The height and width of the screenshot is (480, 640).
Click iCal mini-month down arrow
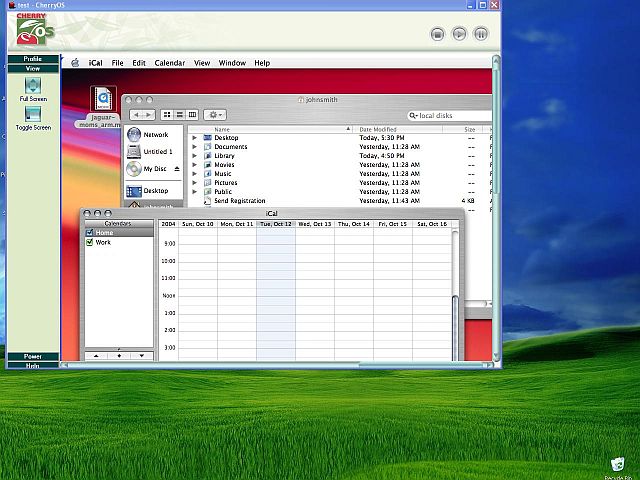(142, 356)
